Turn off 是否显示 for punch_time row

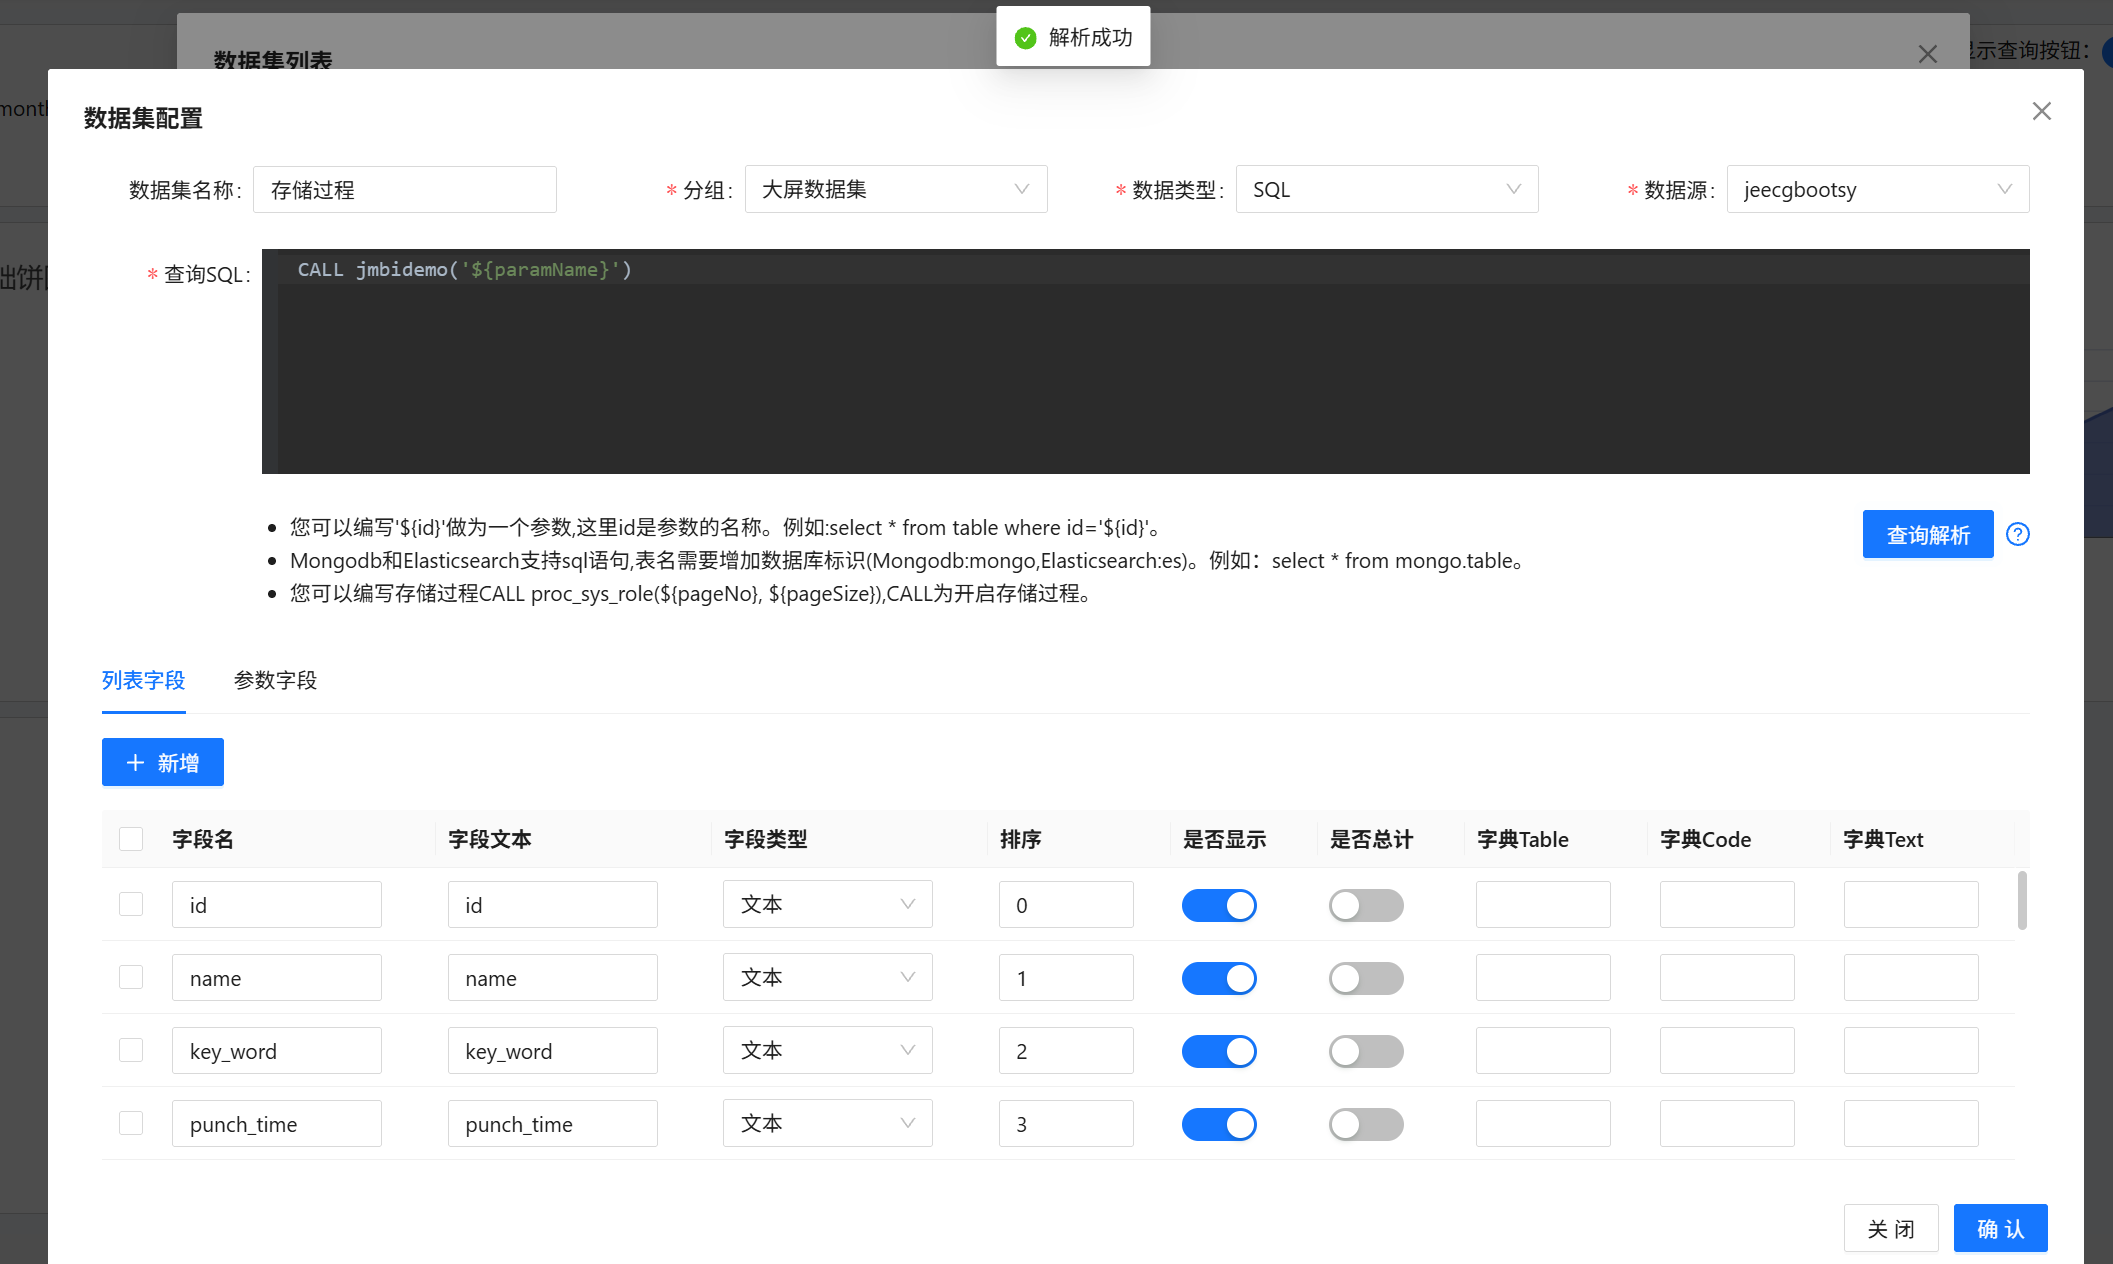[1218, 1124]
